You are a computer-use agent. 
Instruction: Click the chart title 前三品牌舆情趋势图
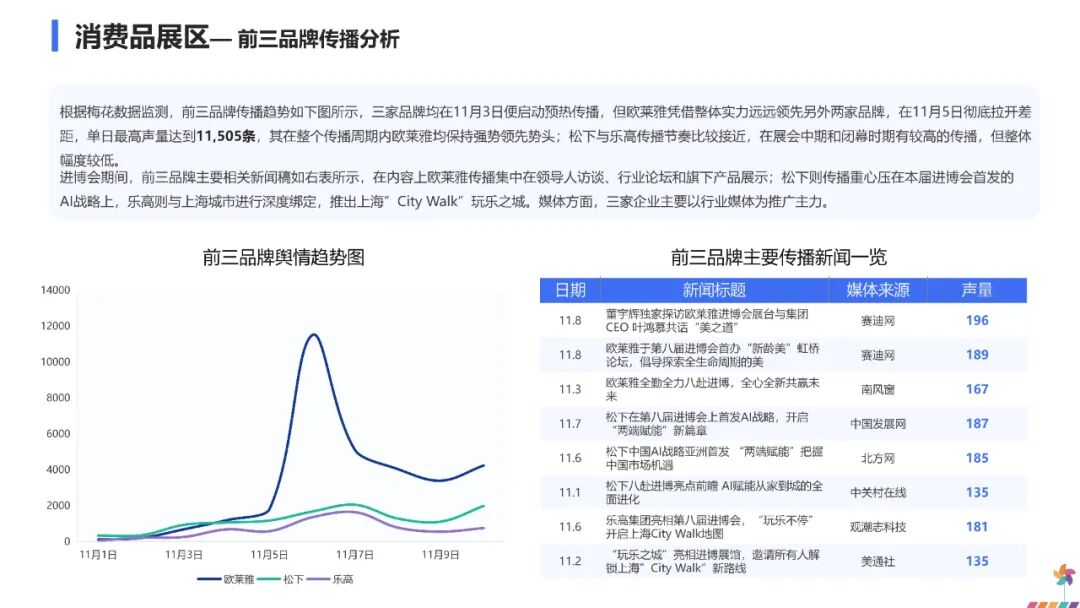[283, 258]
